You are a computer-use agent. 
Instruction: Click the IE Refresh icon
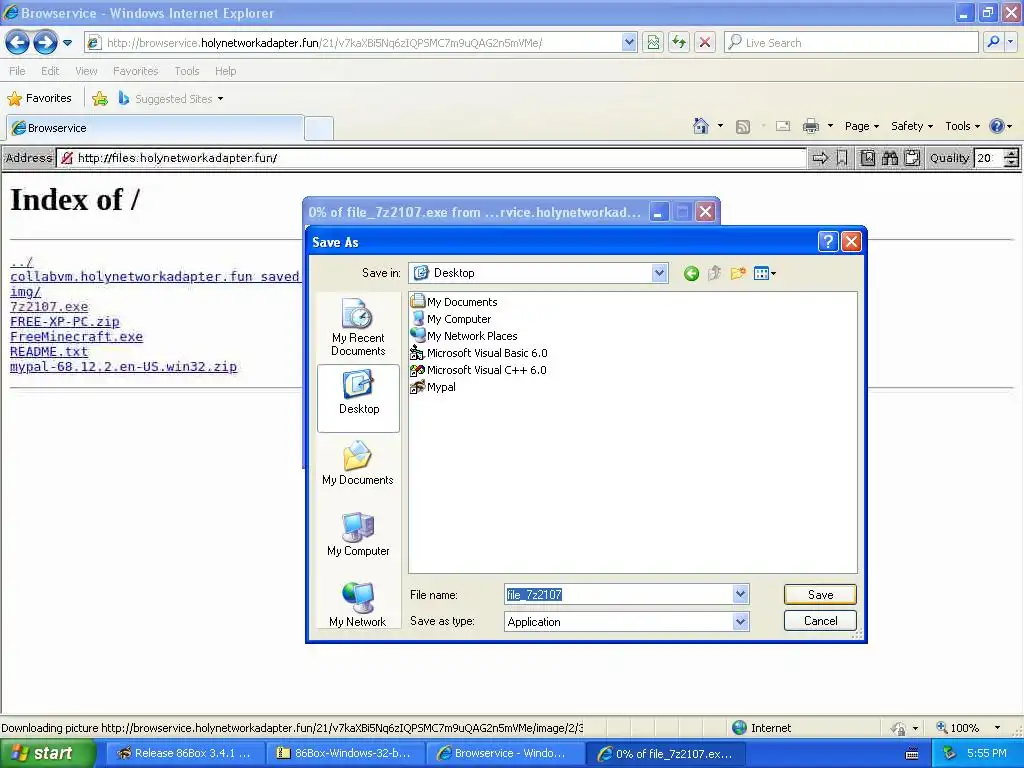pyautogui.click(x=679, y=42)
